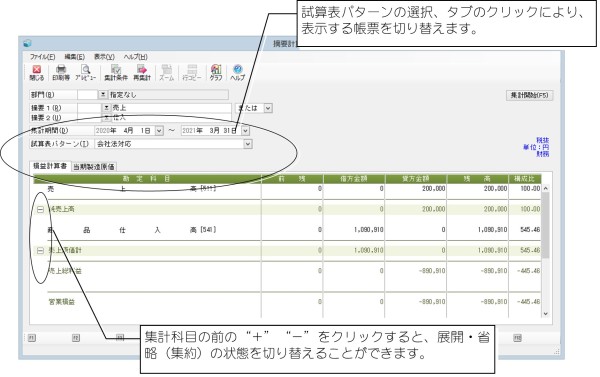This screenshot has width=600, height=377.
Task: Open the 表示(V) menu
Action: 104,57
